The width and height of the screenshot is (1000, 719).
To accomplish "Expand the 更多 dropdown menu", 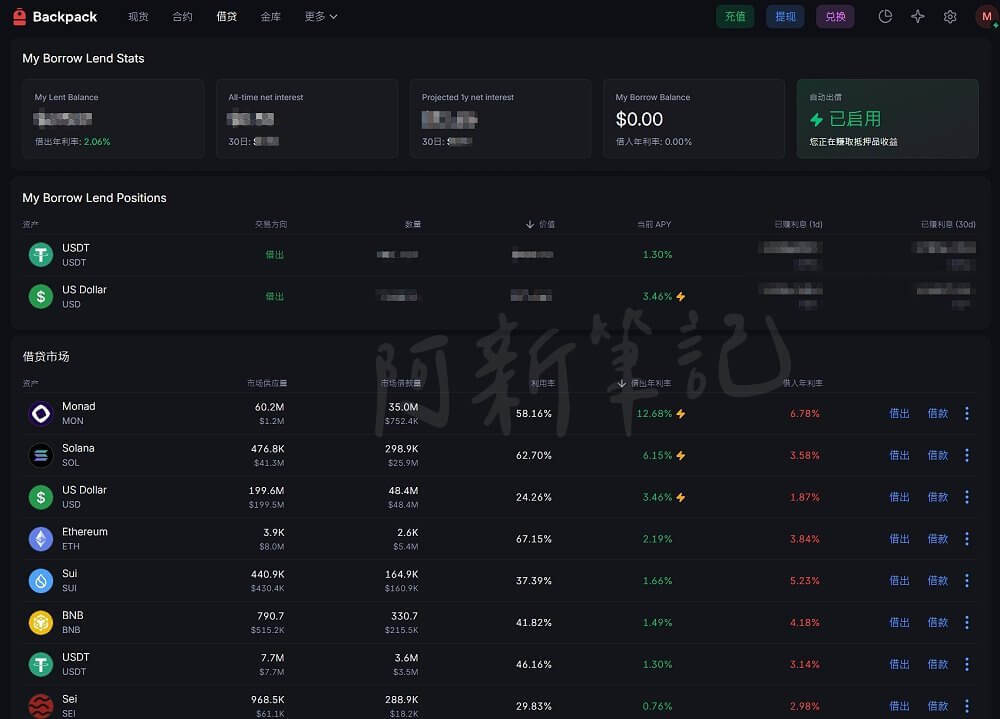I will point(321,17).
